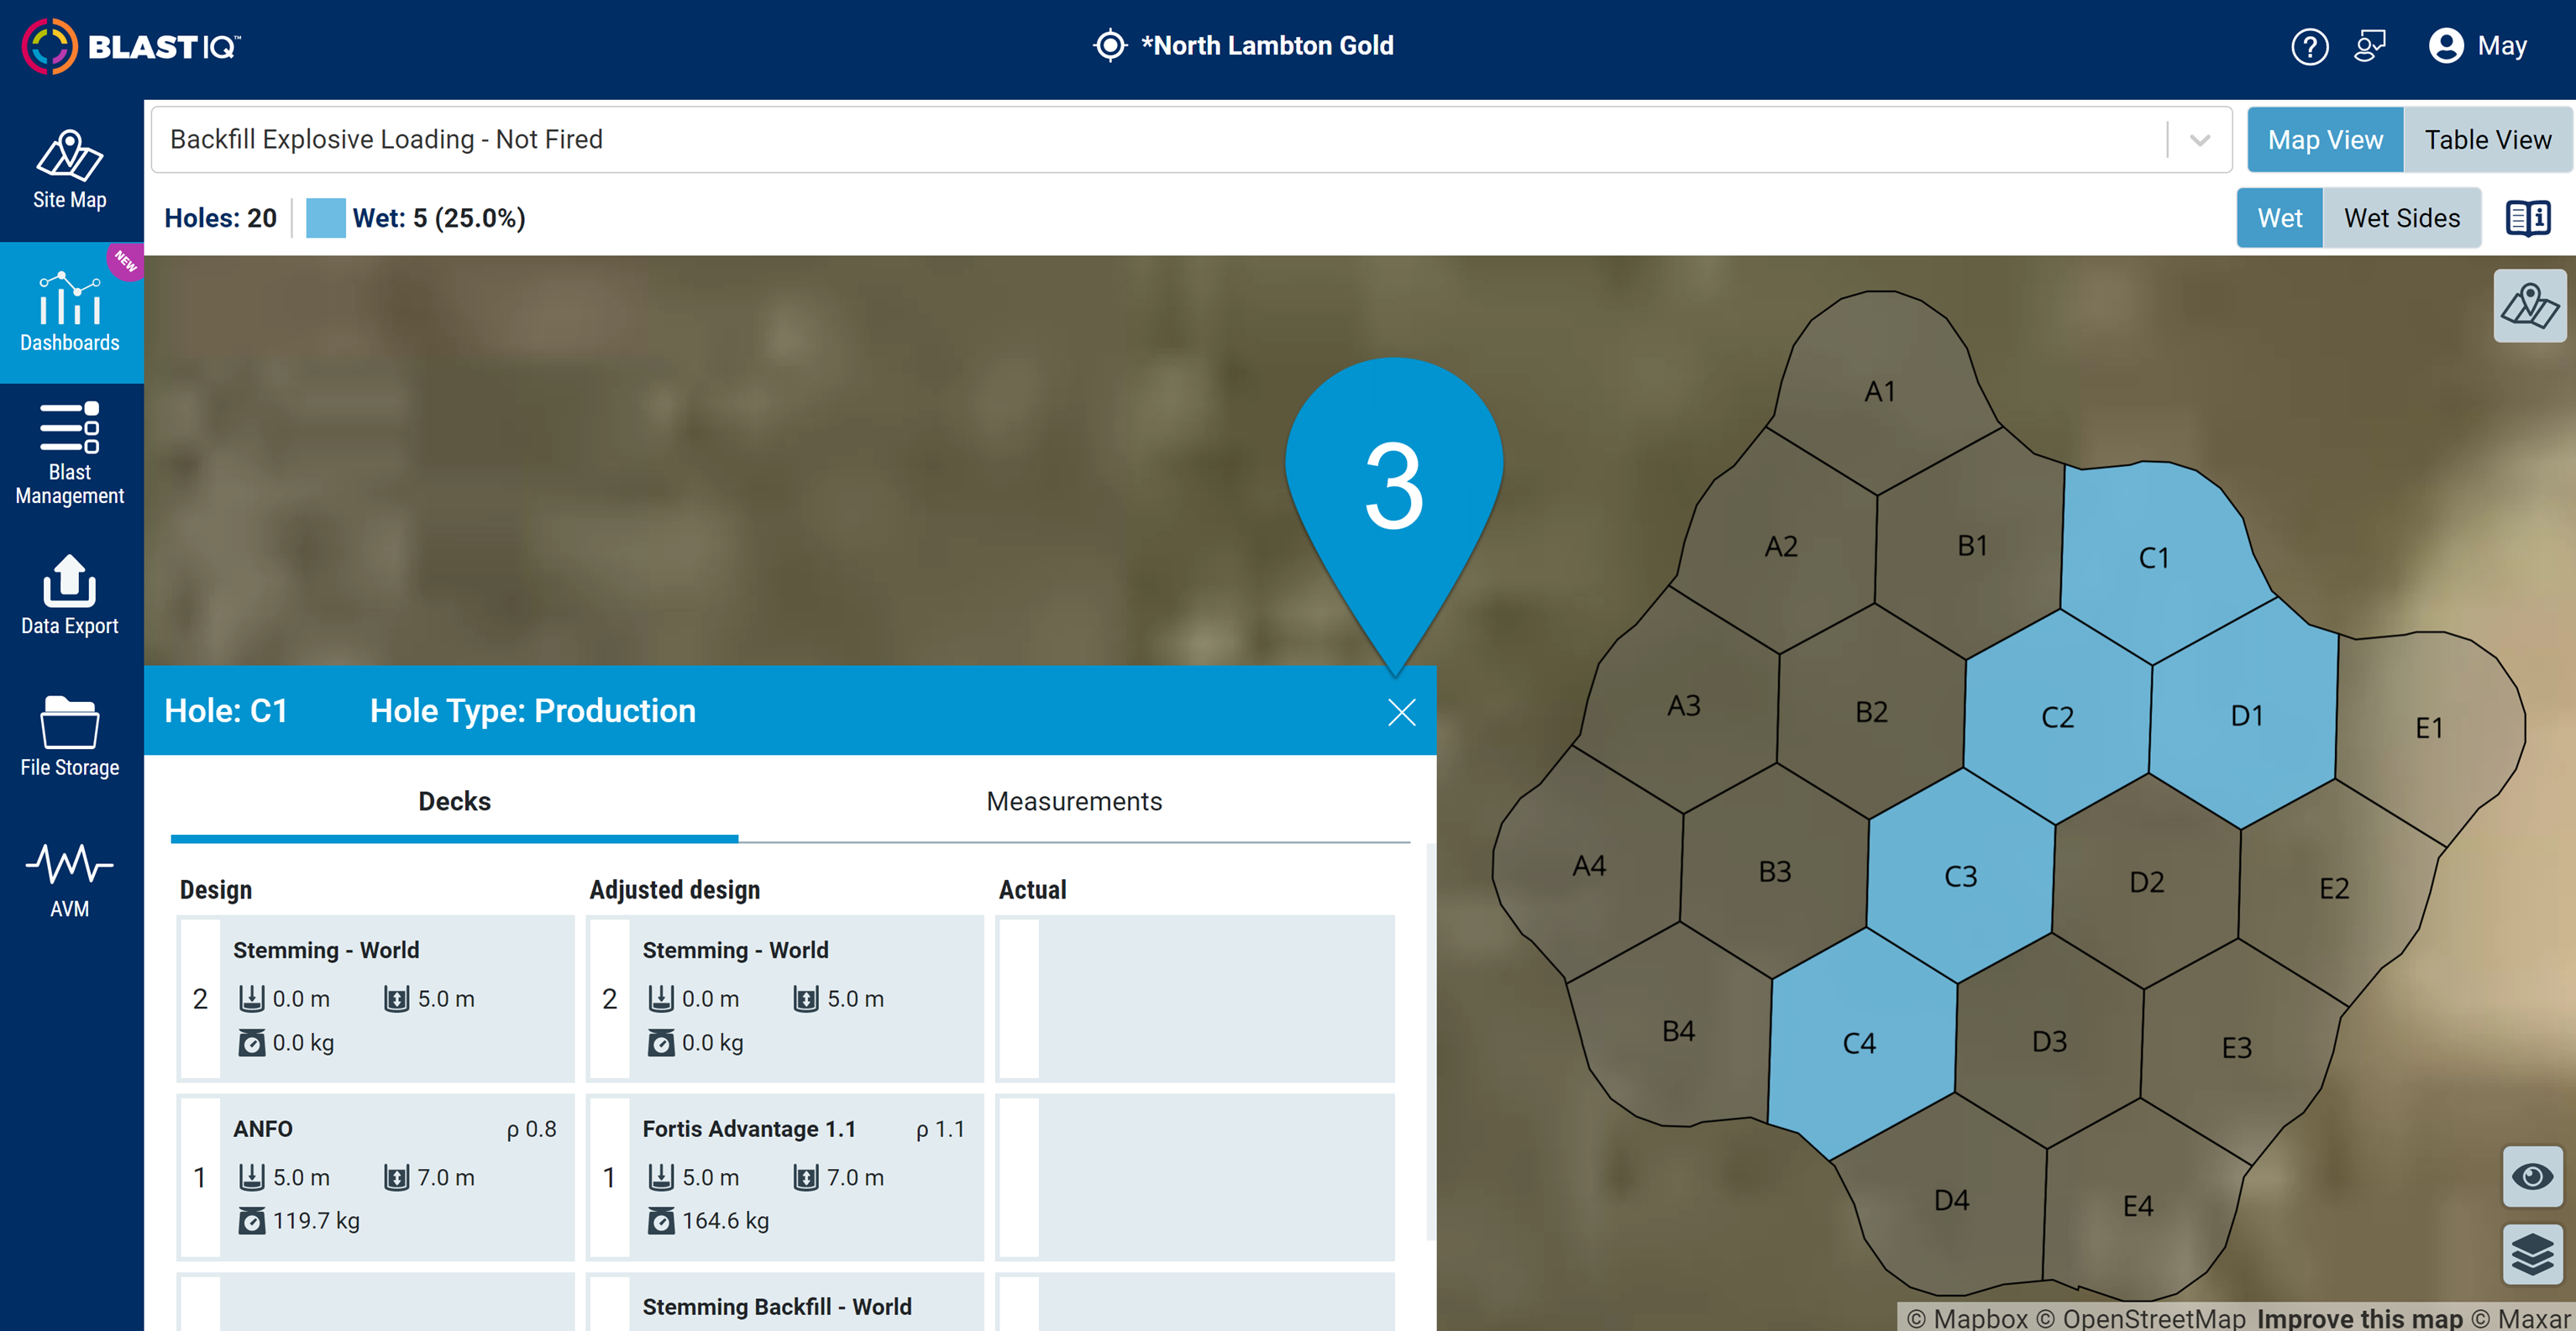Click the Mapbox attribution link
Image resolution: width=2576 pixels, height=1331 pixels.
pyautogui.click(x=1966, y=1318)
